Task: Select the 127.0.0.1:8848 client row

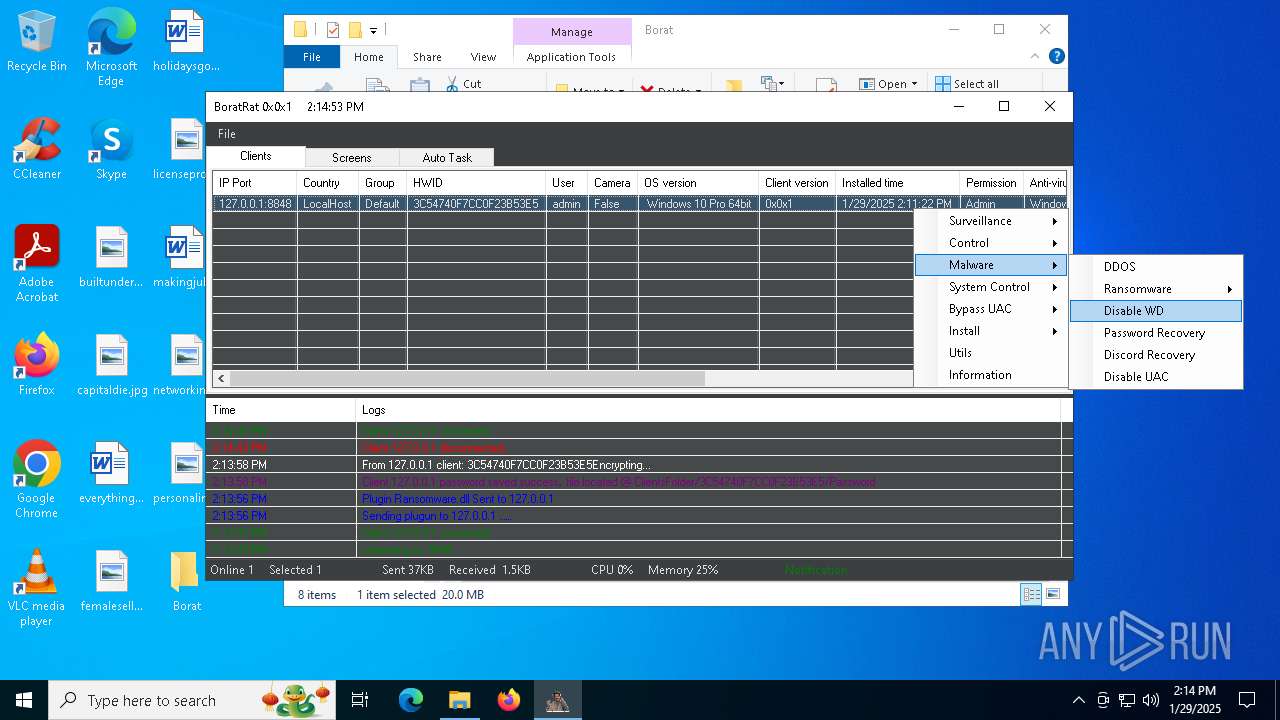Action: point(640,204)
